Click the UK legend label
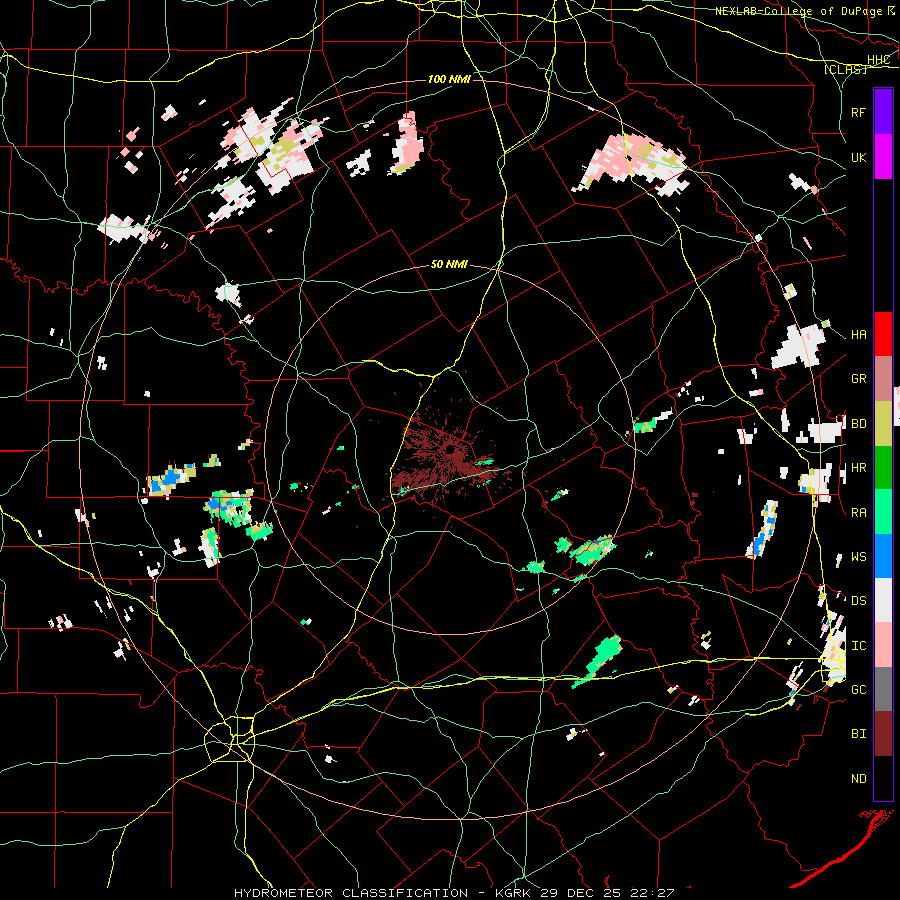This screenshot has height=900, width=900. [858, 157]
